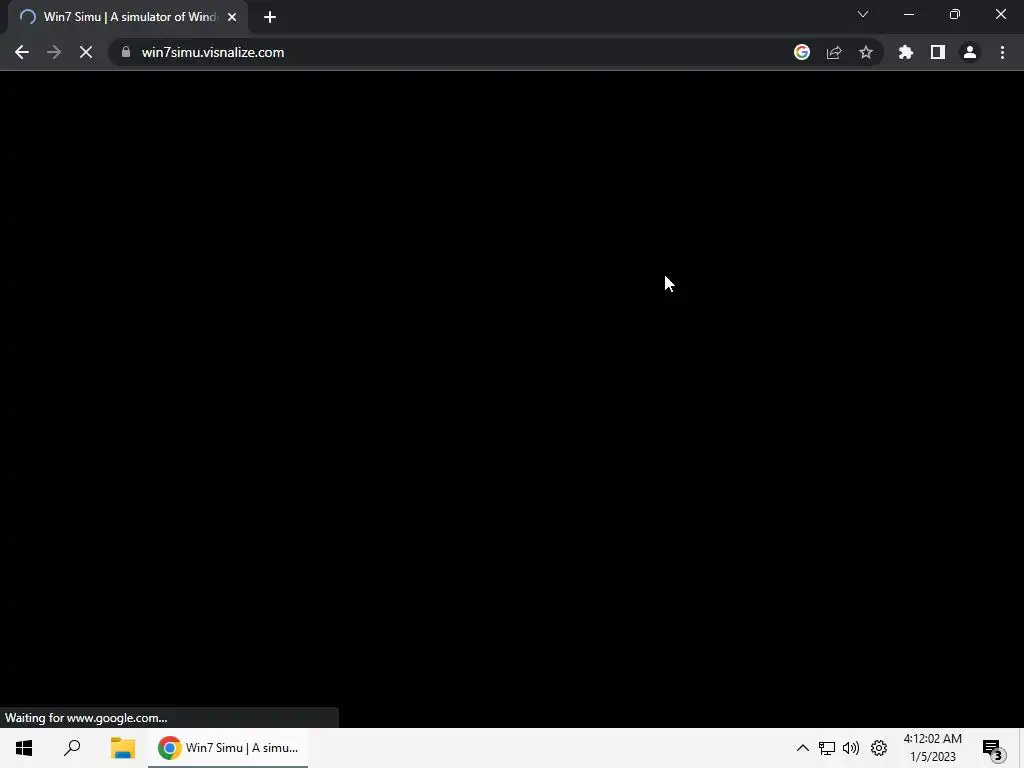
Task: View site information via the lock icon
Action: tap(126, 52)
